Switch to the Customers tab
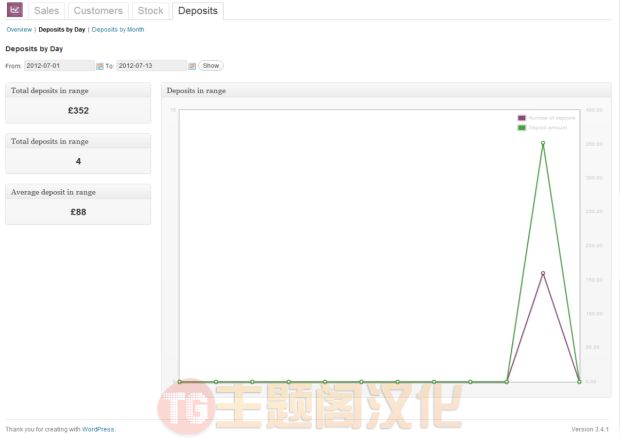This screenshot has width=620, height=438. tap(98, 11)
